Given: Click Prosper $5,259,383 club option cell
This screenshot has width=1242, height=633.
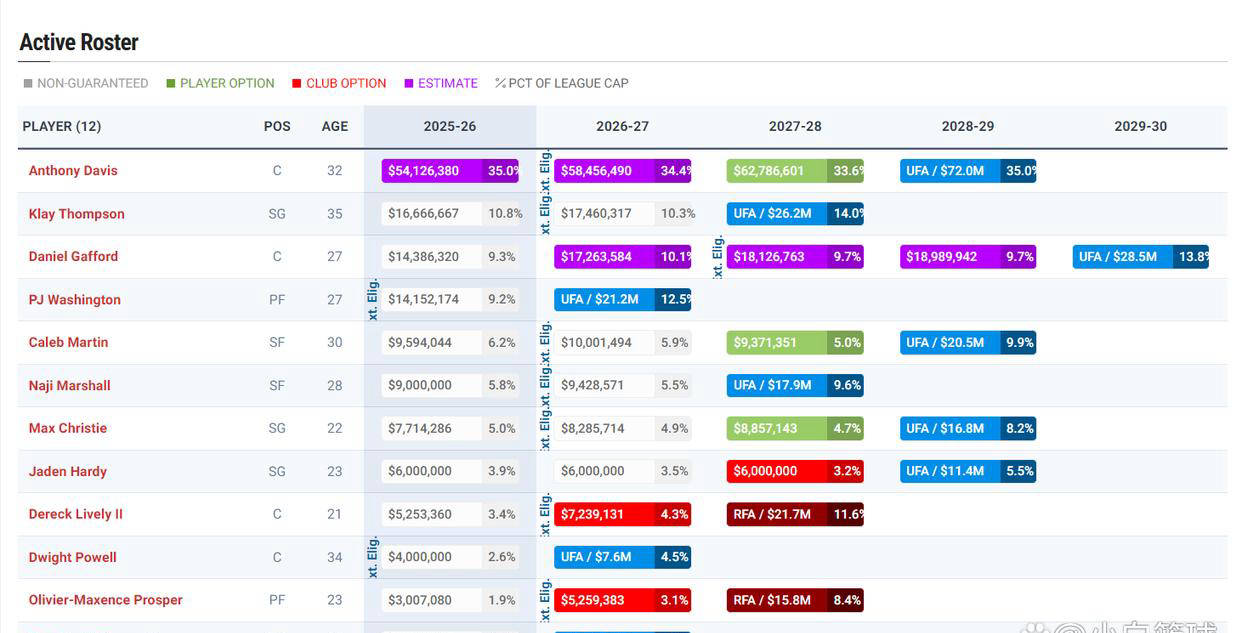Looking at the screenshot, I should click(622, 601).
